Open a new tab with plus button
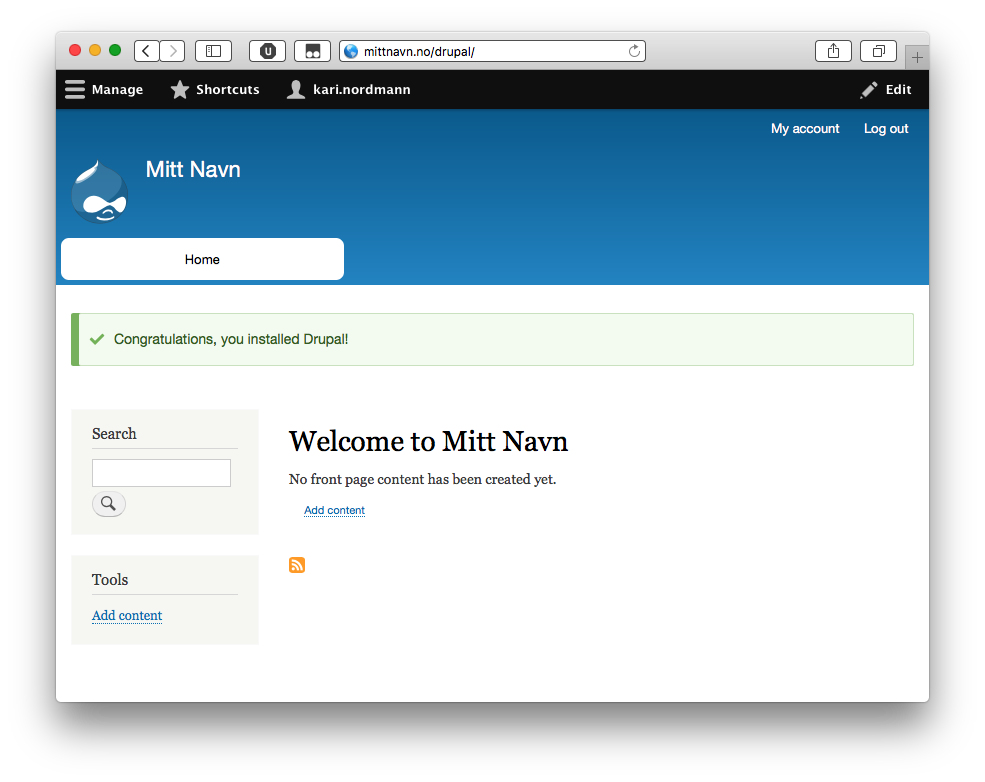This screenshot has width=985, height=782. [x=917, y=58]
